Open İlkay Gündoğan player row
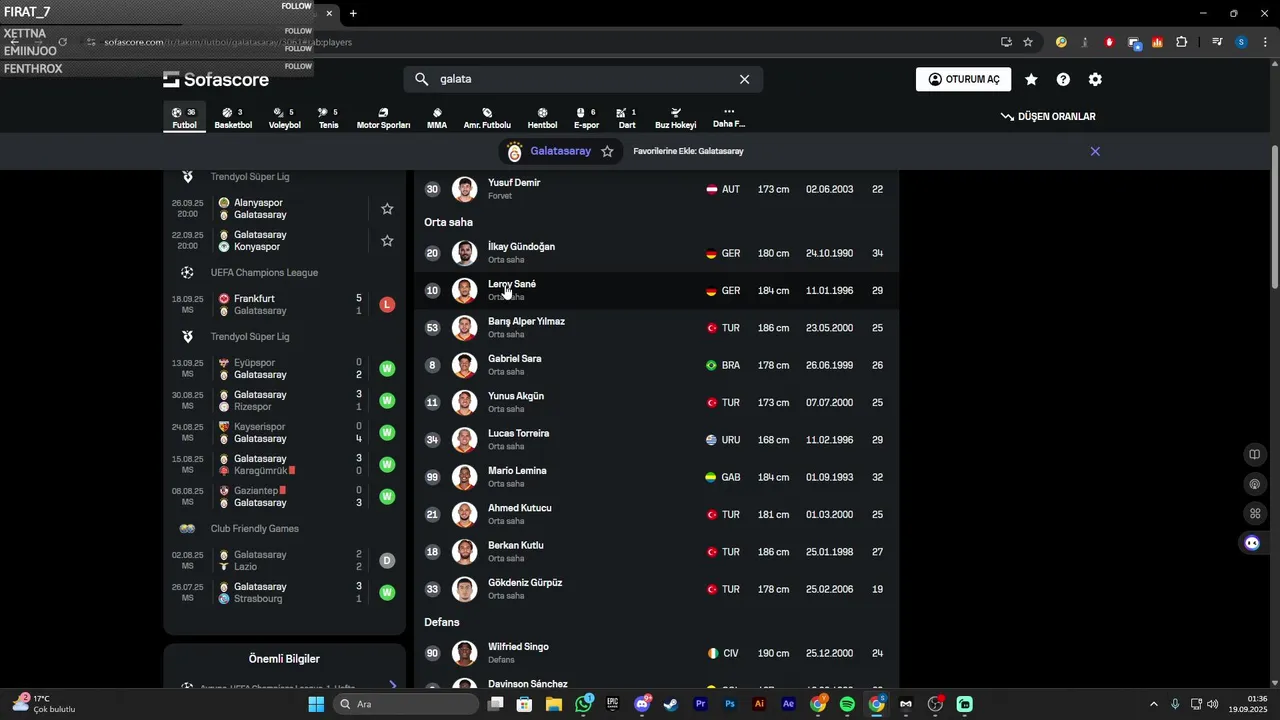 coord(656,253)
